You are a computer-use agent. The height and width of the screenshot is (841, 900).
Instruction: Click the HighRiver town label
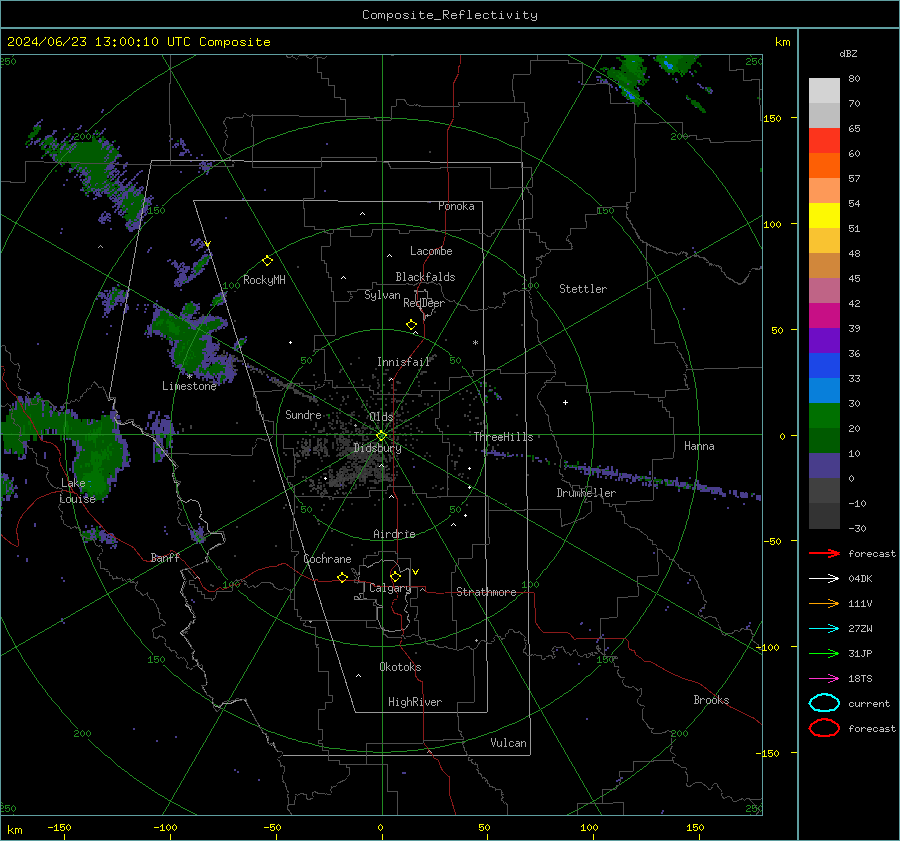(x=415, y=702)
